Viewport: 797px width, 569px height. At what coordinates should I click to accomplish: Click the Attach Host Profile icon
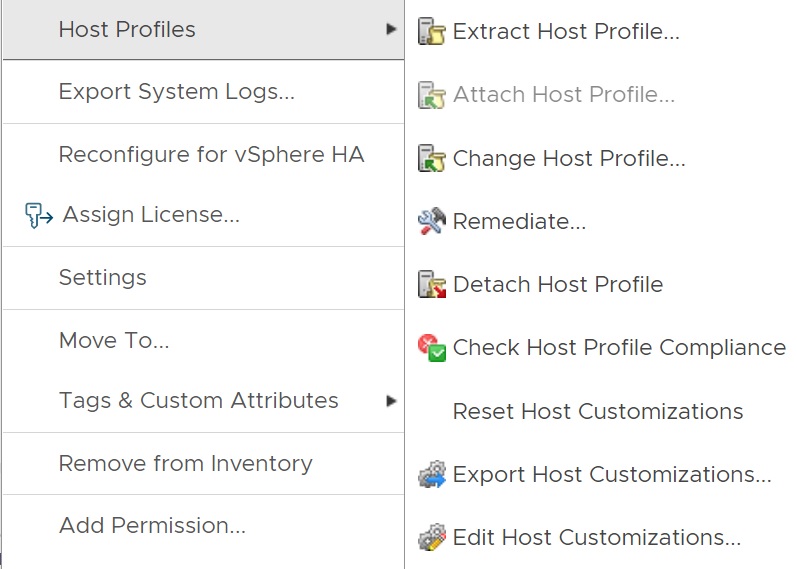[431, 95]
